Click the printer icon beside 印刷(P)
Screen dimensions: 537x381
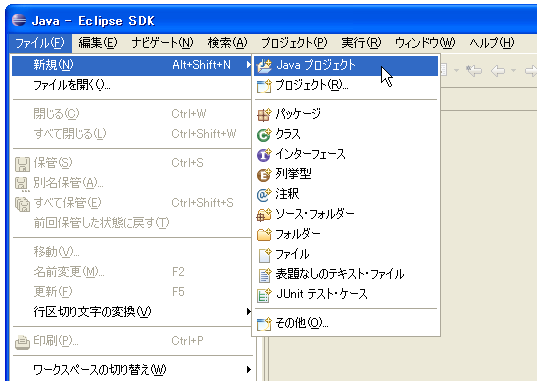click(x=22, y=342)
